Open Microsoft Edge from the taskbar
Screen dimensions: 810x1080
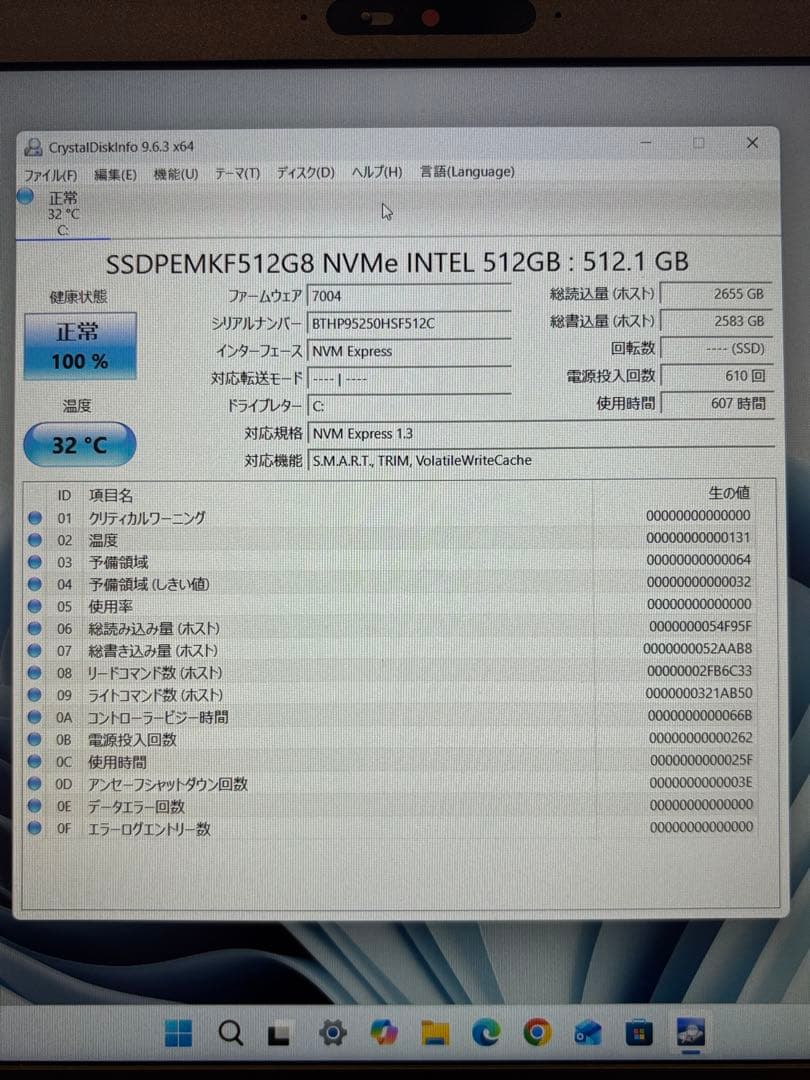pos(486,1032)
